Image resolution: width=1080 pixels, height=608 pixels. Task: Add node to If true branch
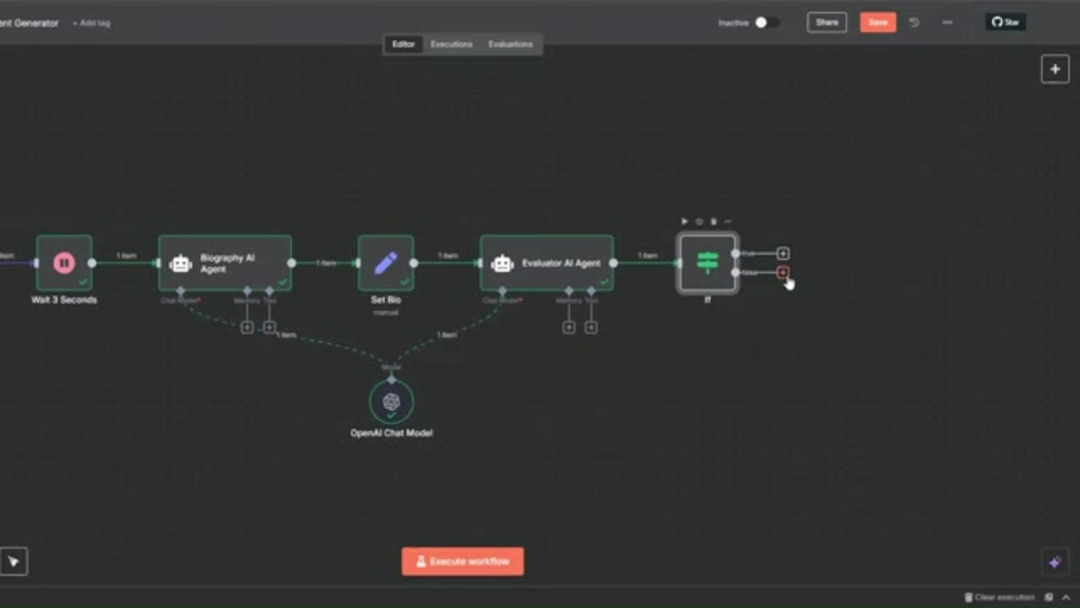click(783, 254)
